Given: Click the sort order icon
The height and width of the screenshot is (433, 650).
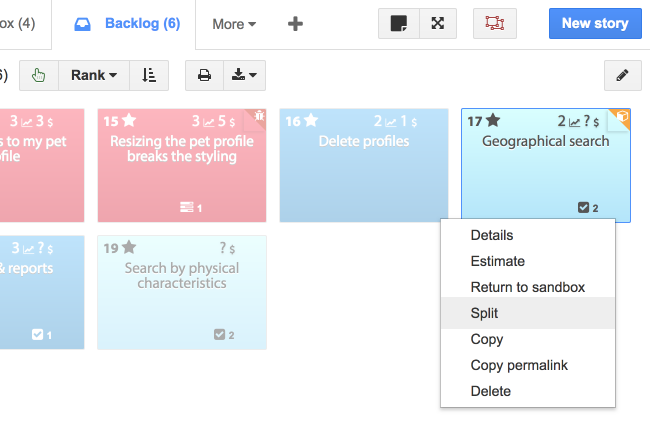Looking at the screenshot, I should tap(149, 75).
